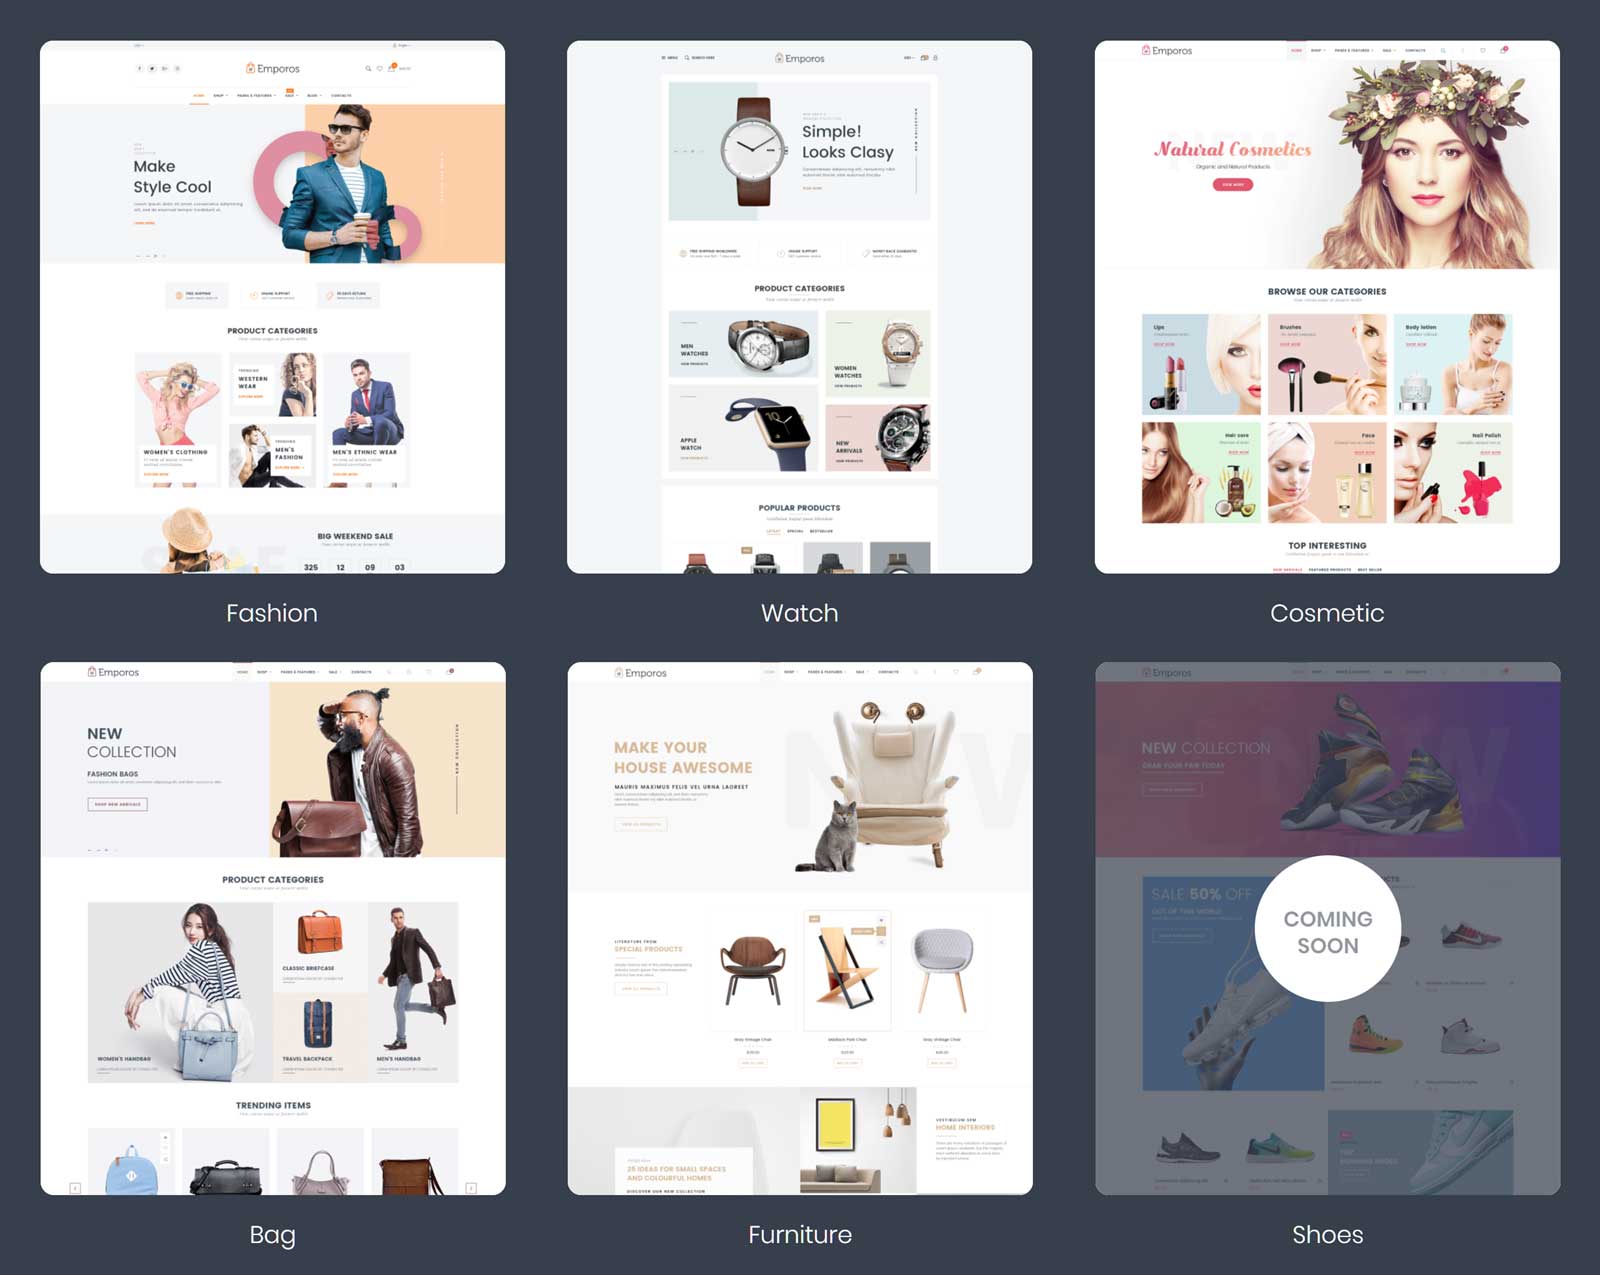Expand Pages & Features in the Fashion preview nav

pos(256,96)
